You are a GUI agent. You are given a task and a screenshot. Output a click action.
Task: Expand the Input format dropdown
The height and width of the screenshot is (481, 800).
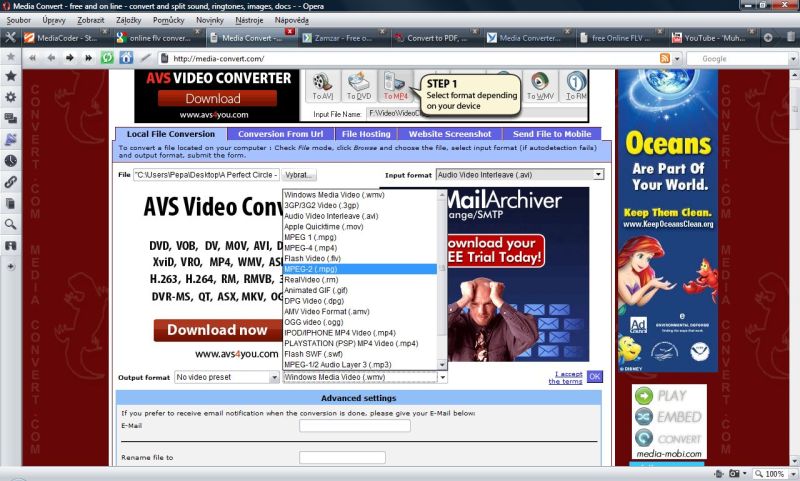point(598,175)
